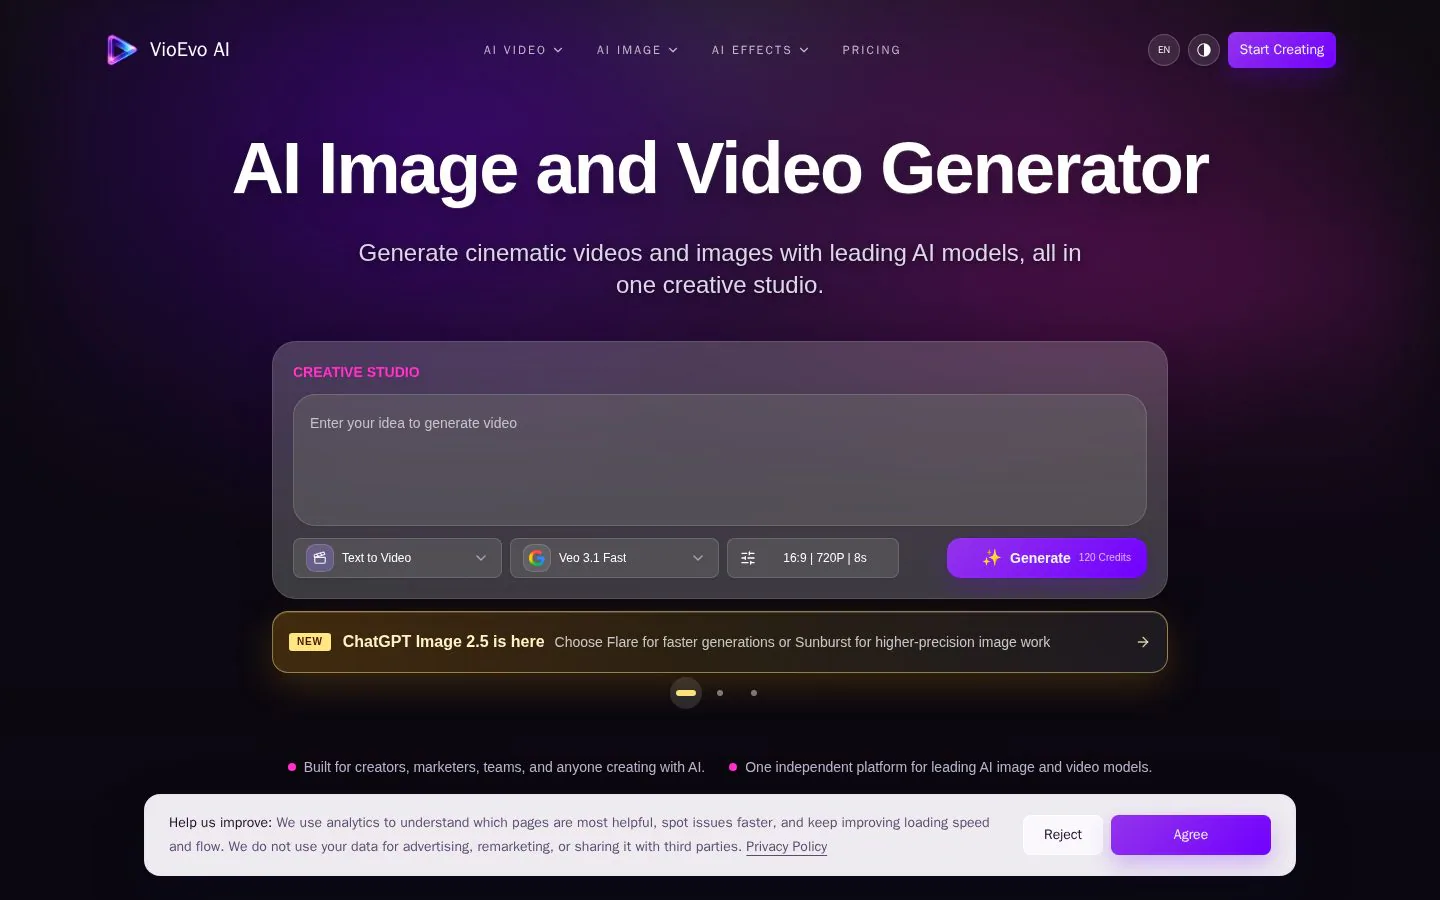Reject analytics in the consent banner
The image size is (1440, 900).
(x=1063, y=835)
